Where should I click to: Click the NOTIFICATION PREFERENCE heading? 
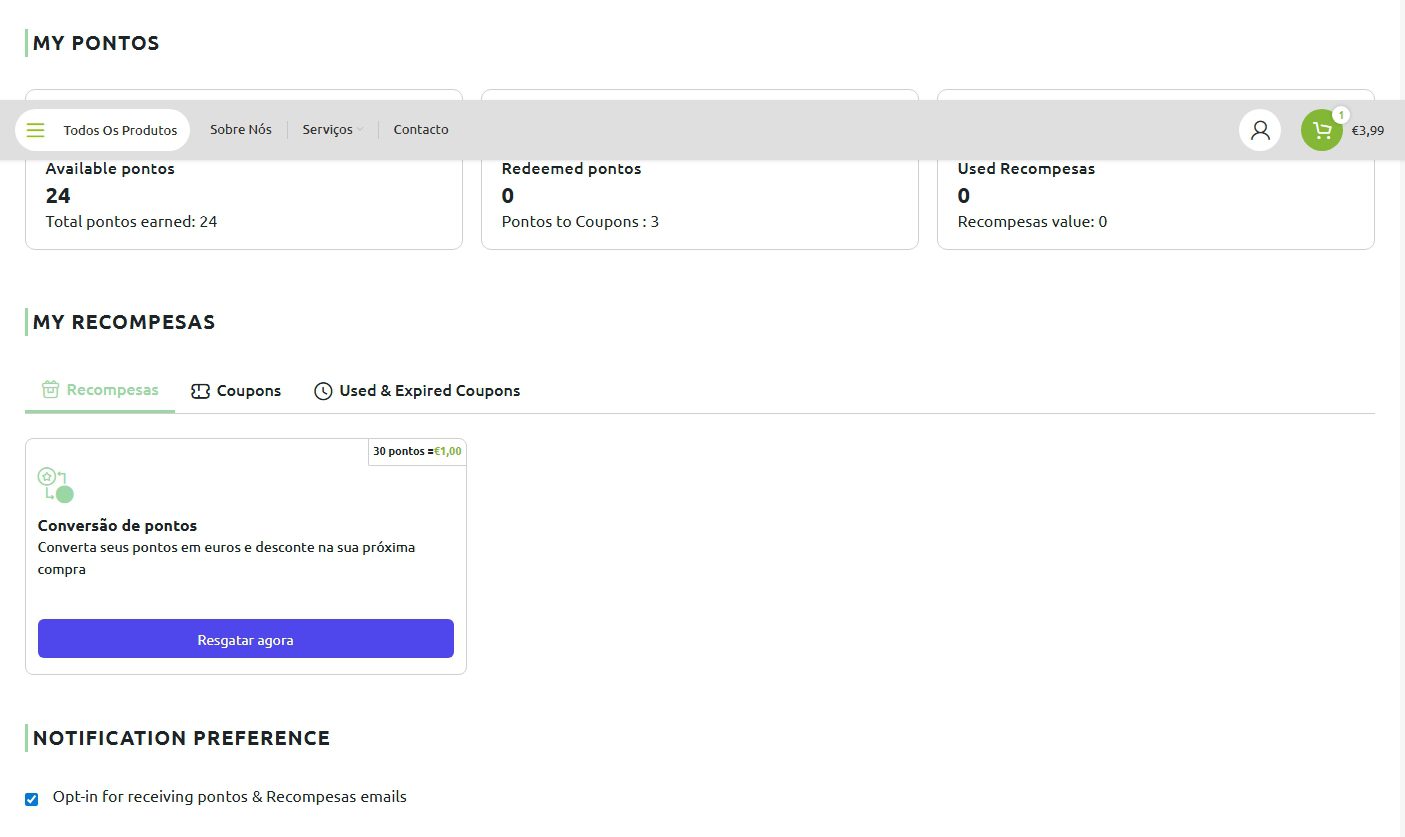(181, 738)
